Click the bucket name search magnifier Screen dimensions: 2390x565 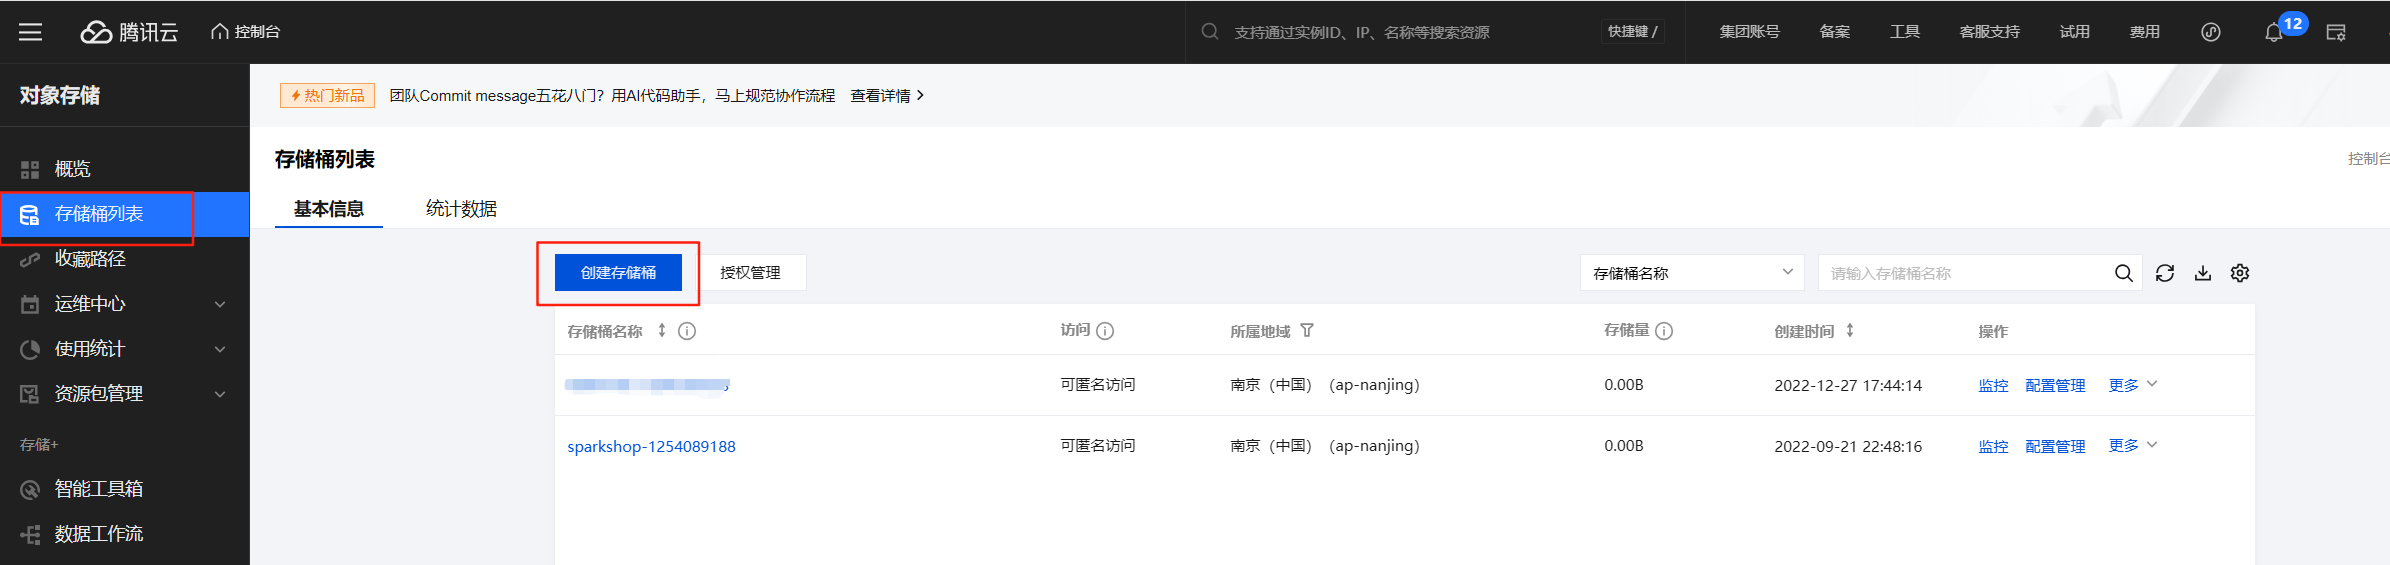coord(2124,273)
